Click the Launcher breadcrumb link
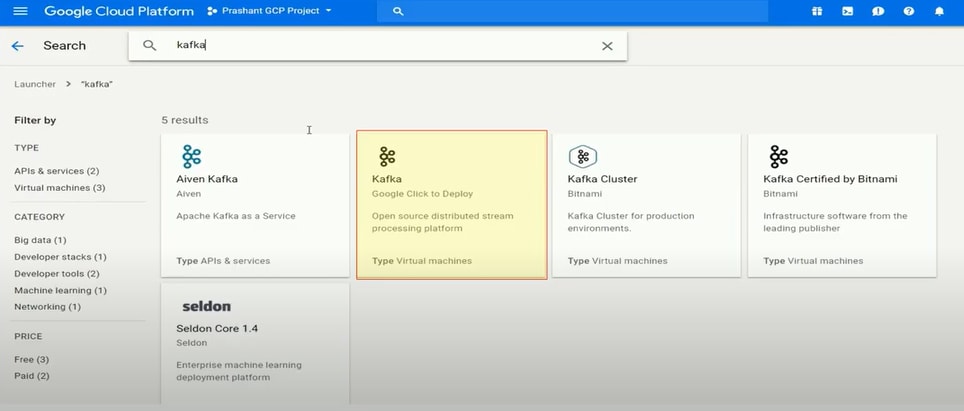This screenshot has height=411, width=964. (35, 84)
